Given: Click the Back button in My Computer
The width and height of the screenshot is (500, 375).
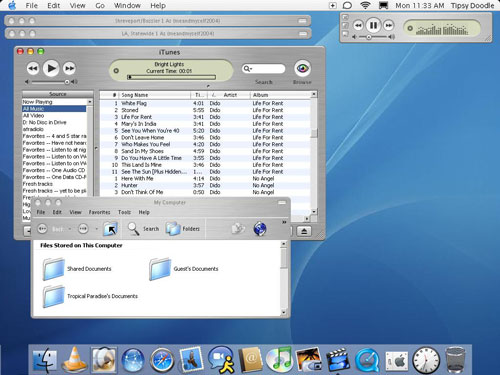Looking at the screenshot, I should pyautogui.click(x=42, y=229).
